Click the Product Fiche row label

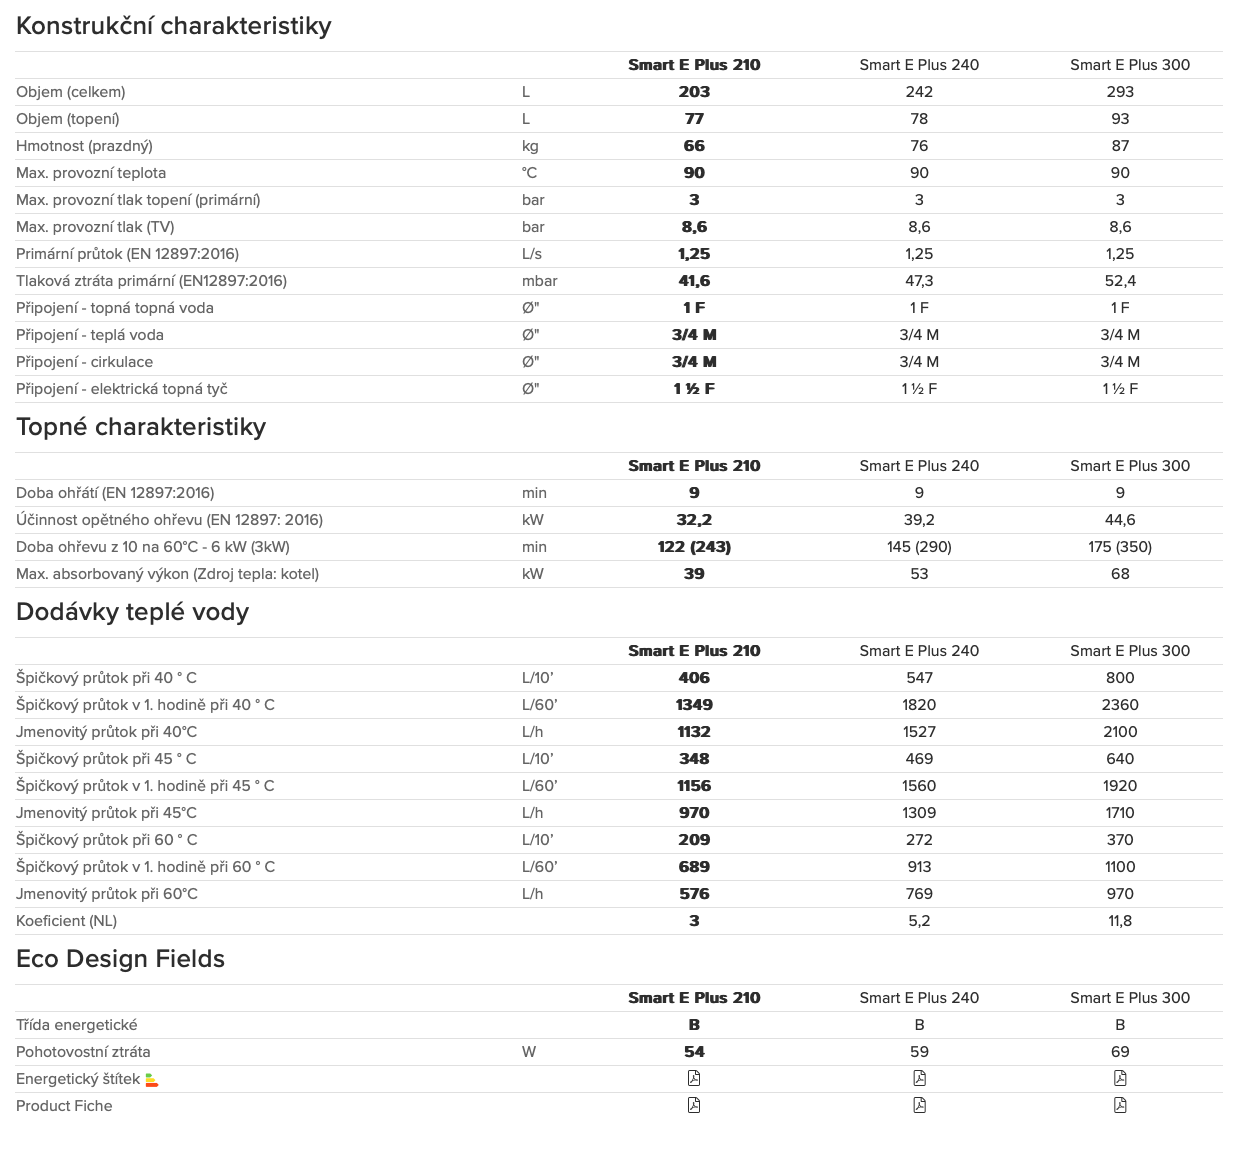64,1106
